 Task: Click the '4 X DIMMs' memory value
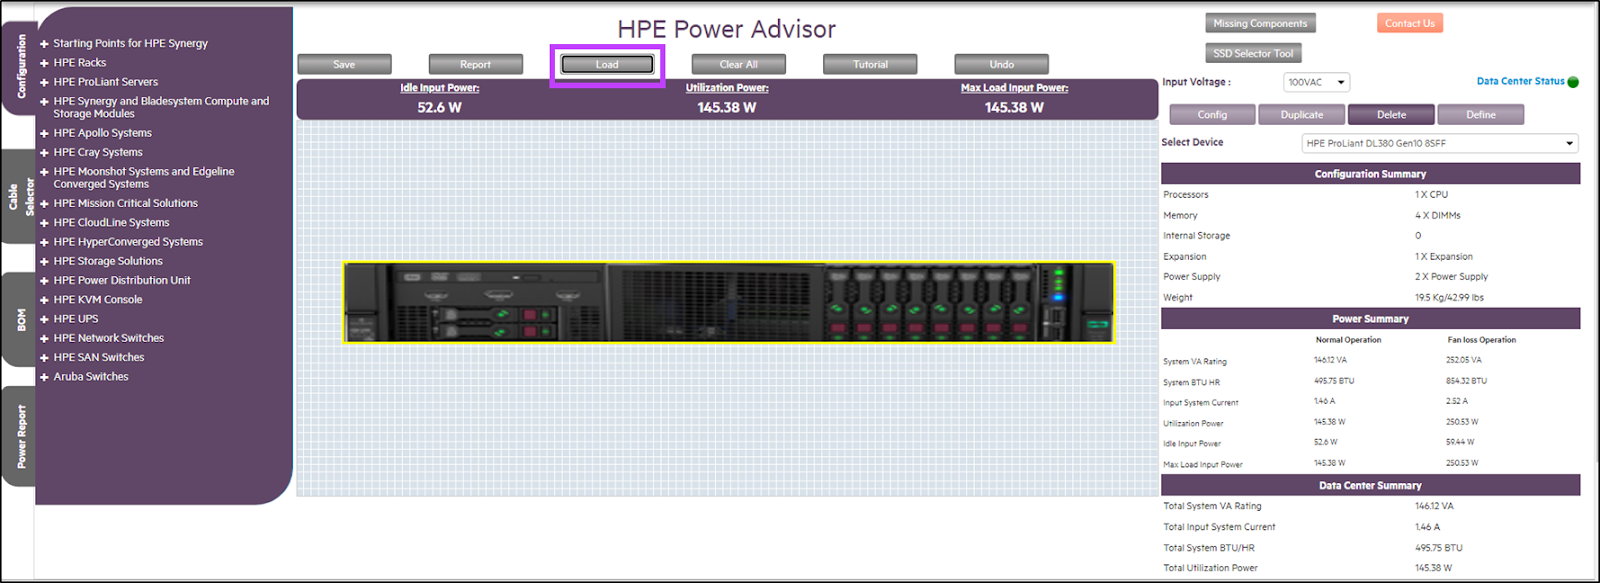coord(1437,216)
